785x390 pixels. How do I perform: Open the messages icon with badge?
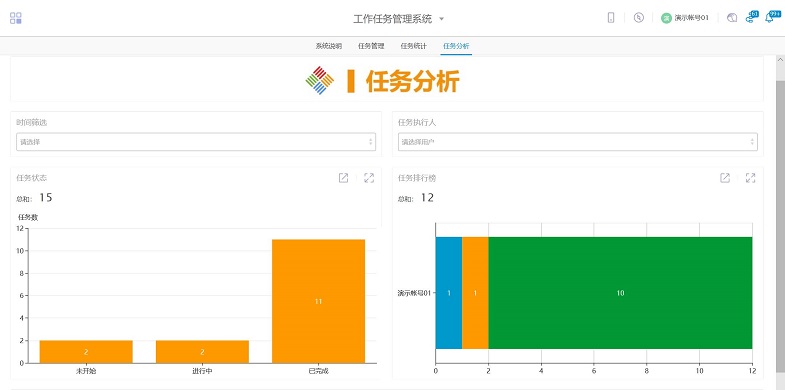(751, 17)
